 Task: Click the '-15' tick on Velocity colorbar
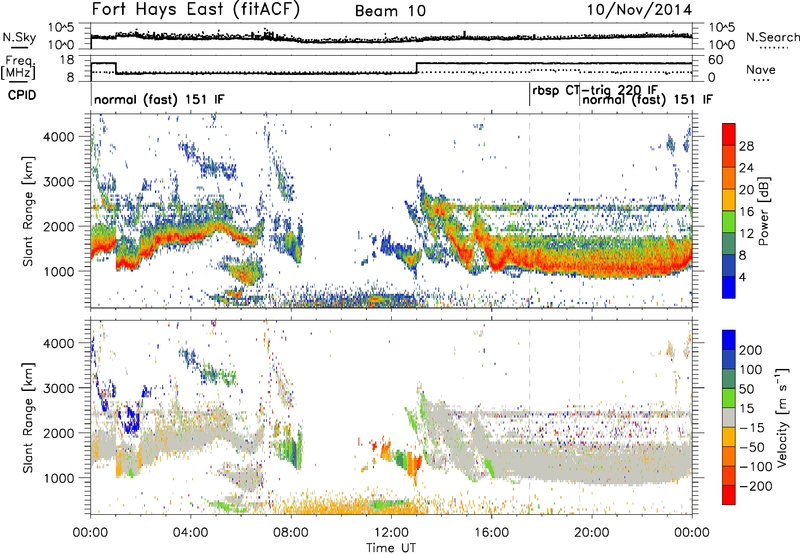(x=752, y=427)
